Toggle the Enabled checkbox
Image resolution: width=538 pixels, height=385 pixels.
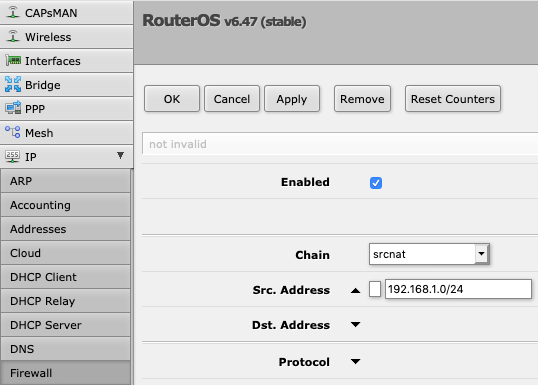376,183
